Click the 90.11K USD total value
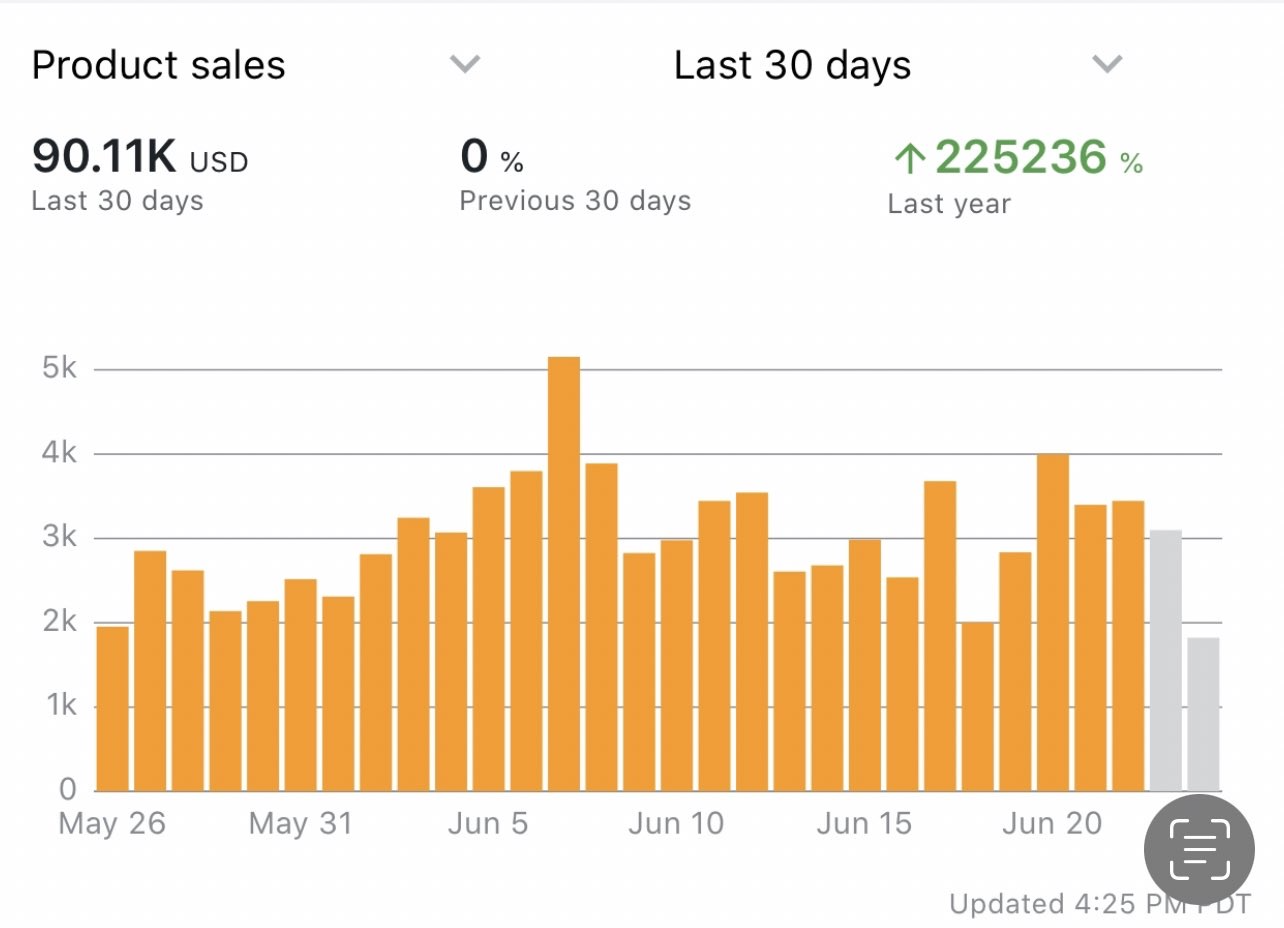The height and width of the screenshot is (928, 1284). coord(140,158)
